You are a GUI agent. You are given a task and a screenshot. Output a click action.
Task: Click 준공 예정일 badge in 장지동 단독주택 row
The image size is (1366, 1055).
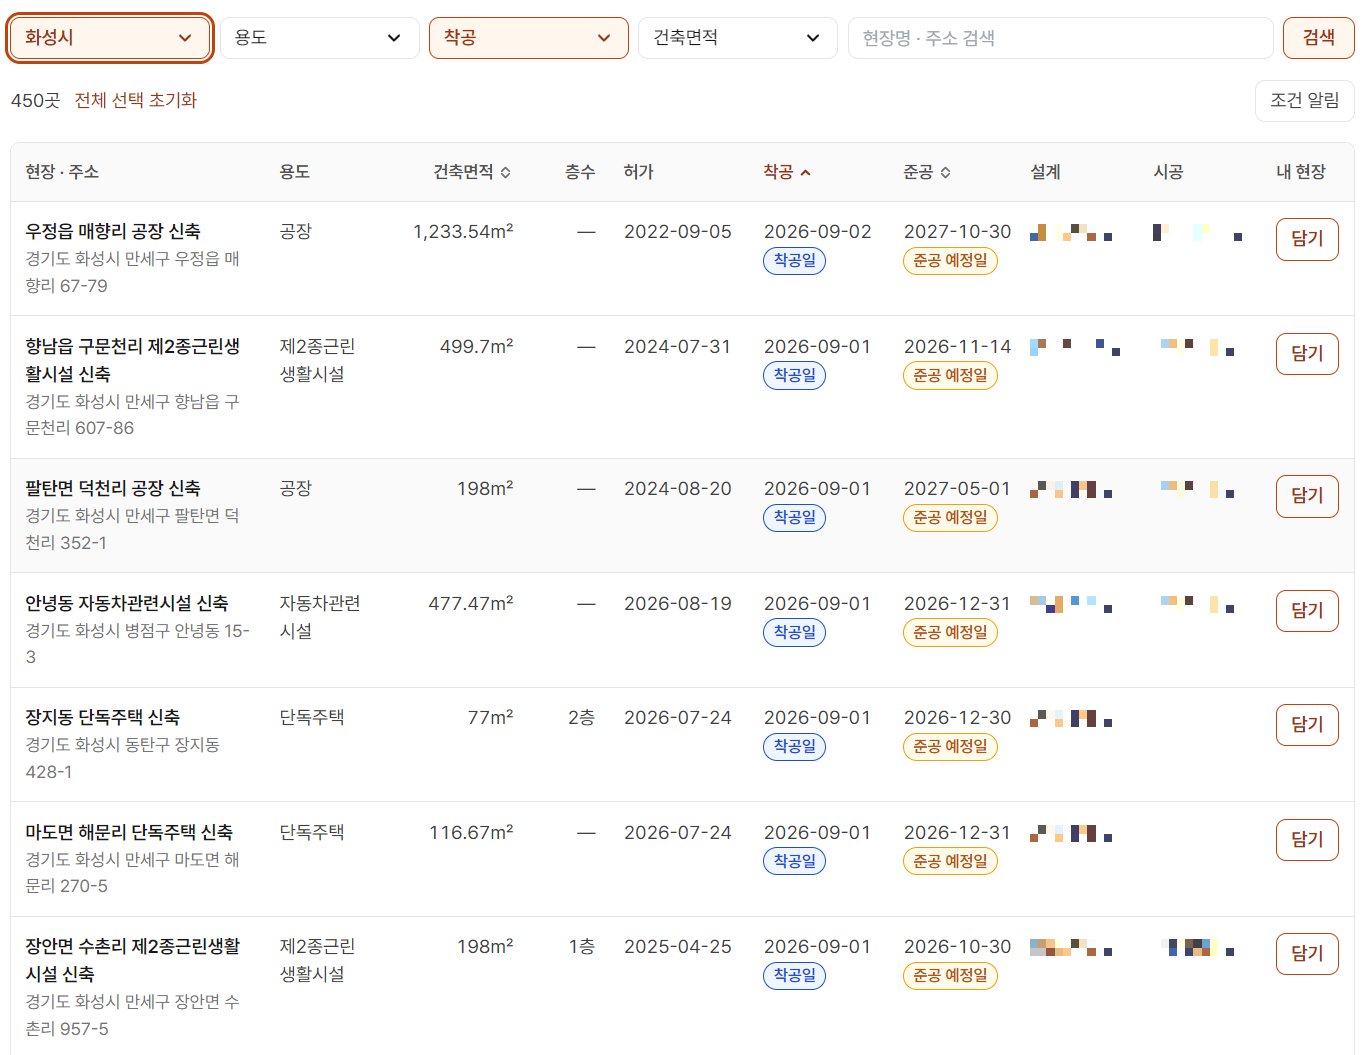point(950,747)
